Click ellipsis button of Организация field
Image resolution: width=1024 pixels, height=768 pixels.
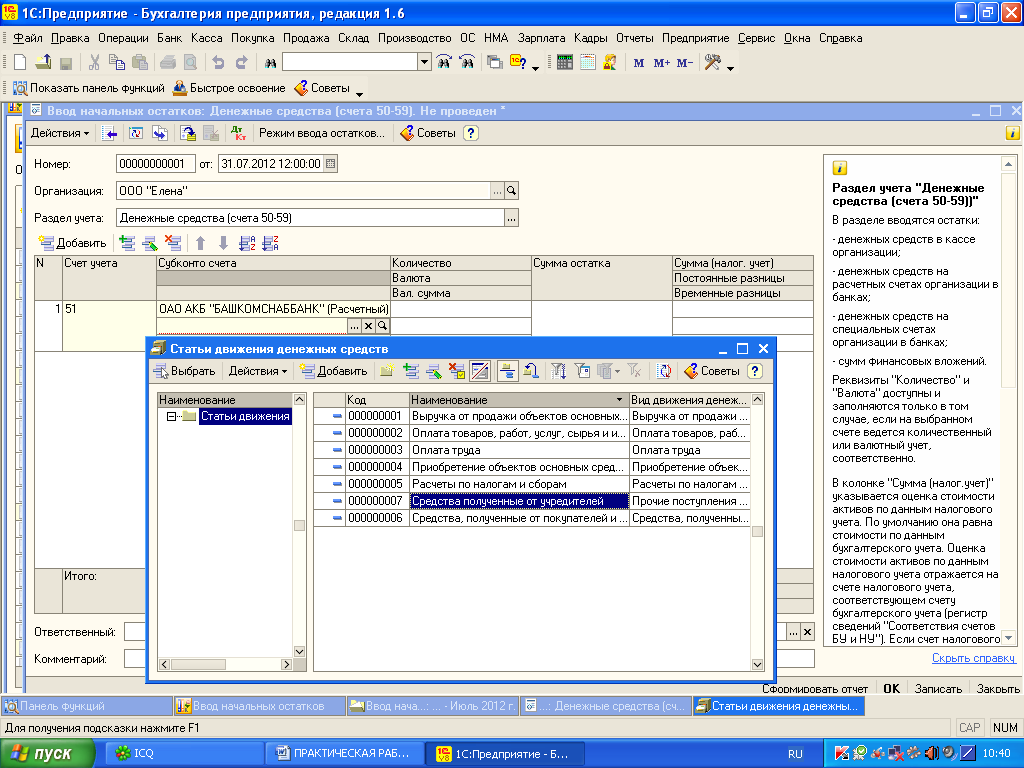pyautogui.click(x=498, y=191)
